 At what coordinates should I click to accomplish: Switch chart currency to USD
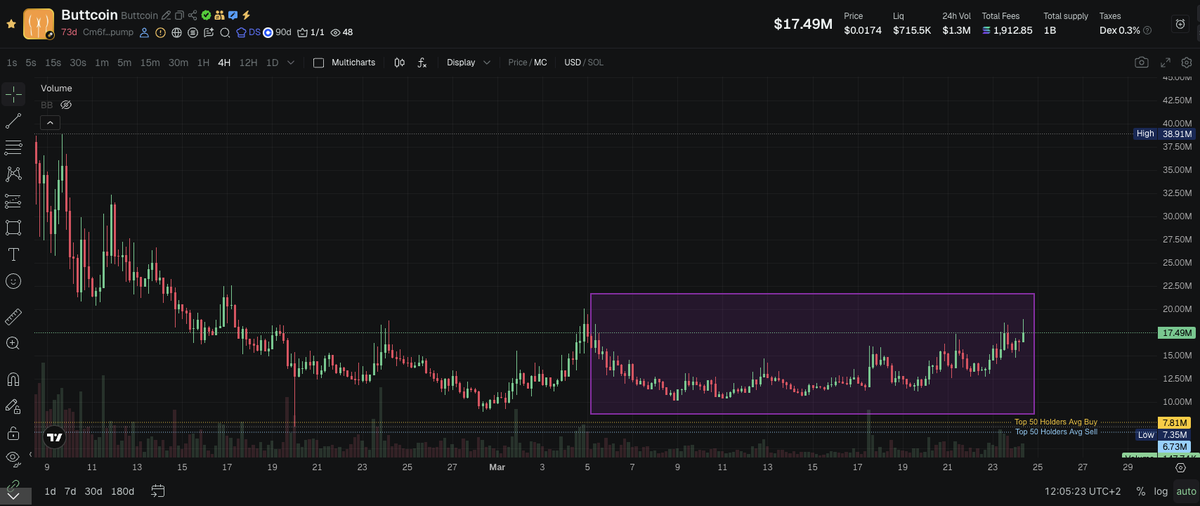point(572,62)
